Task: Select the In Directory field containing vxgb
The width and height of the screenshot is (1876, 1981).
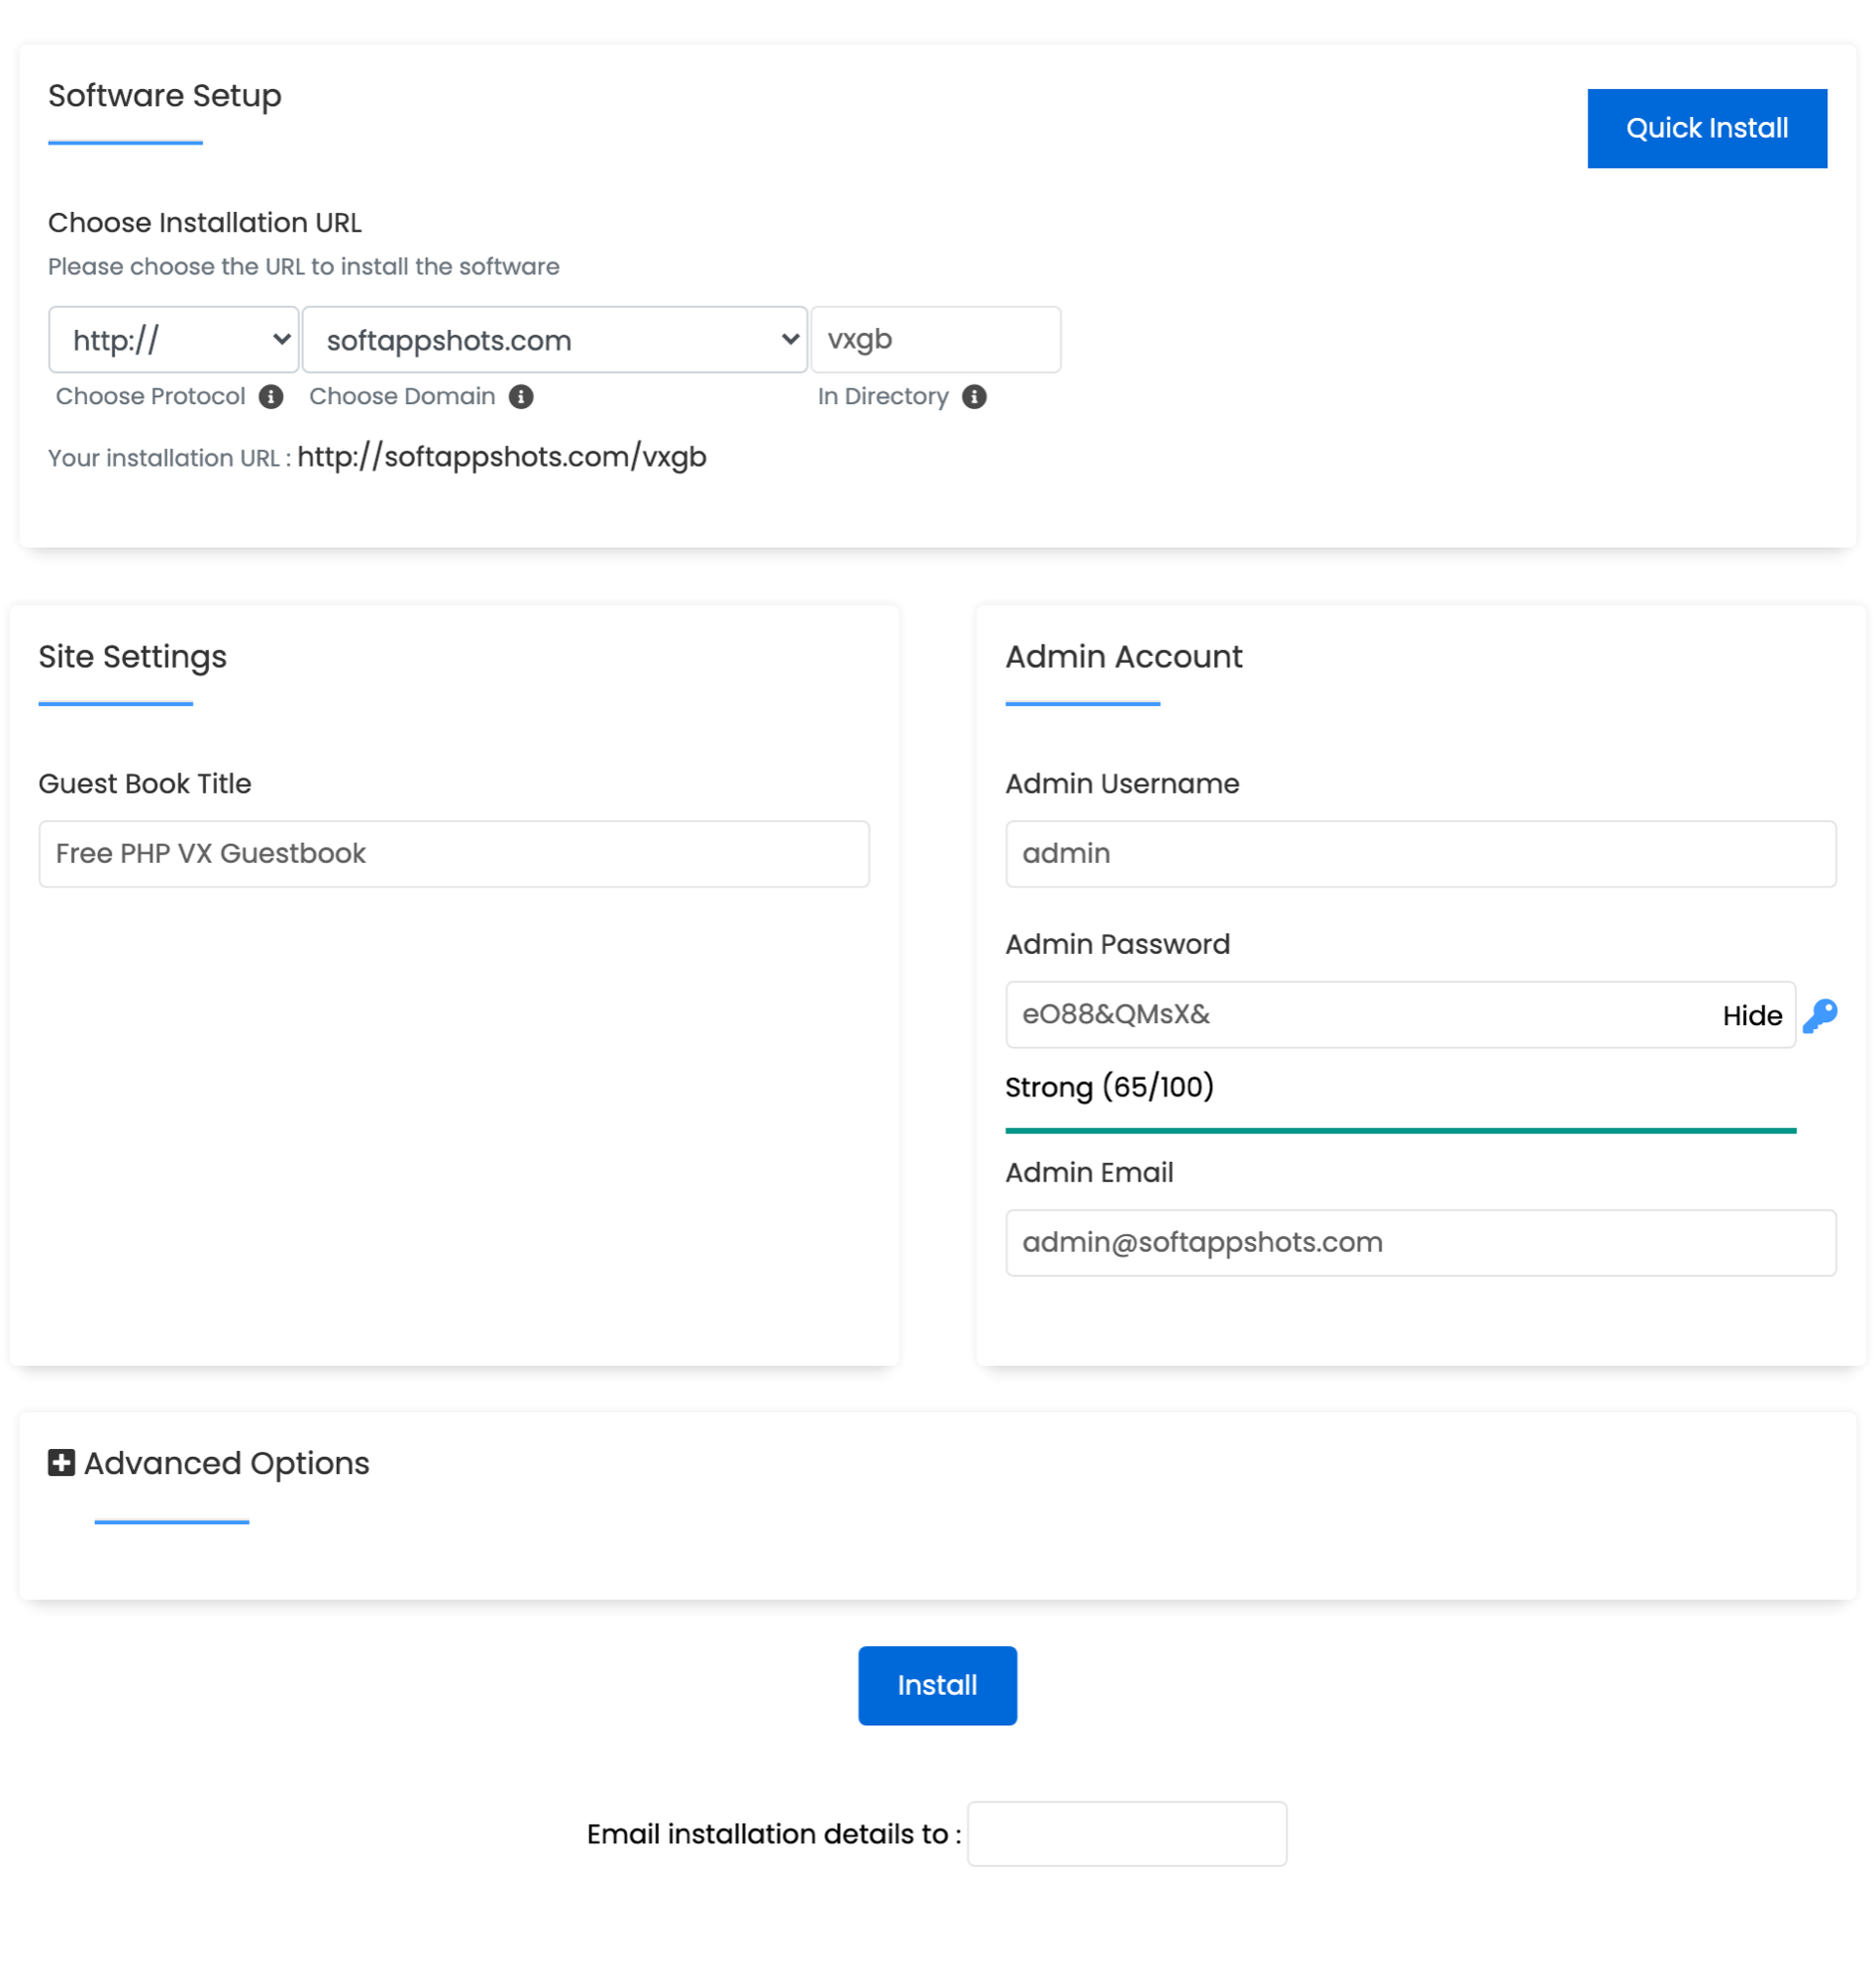Action: coord(936,340)
